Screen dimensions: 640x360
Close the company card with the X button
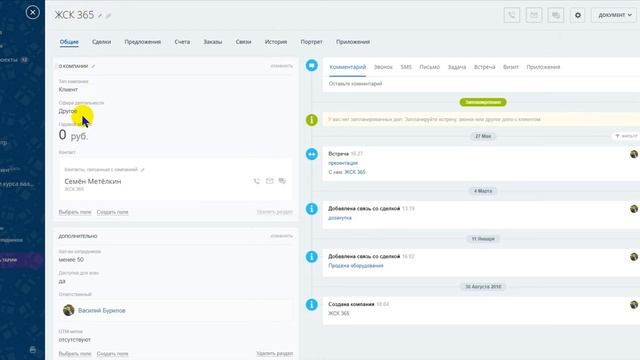(x=33, y=12)
